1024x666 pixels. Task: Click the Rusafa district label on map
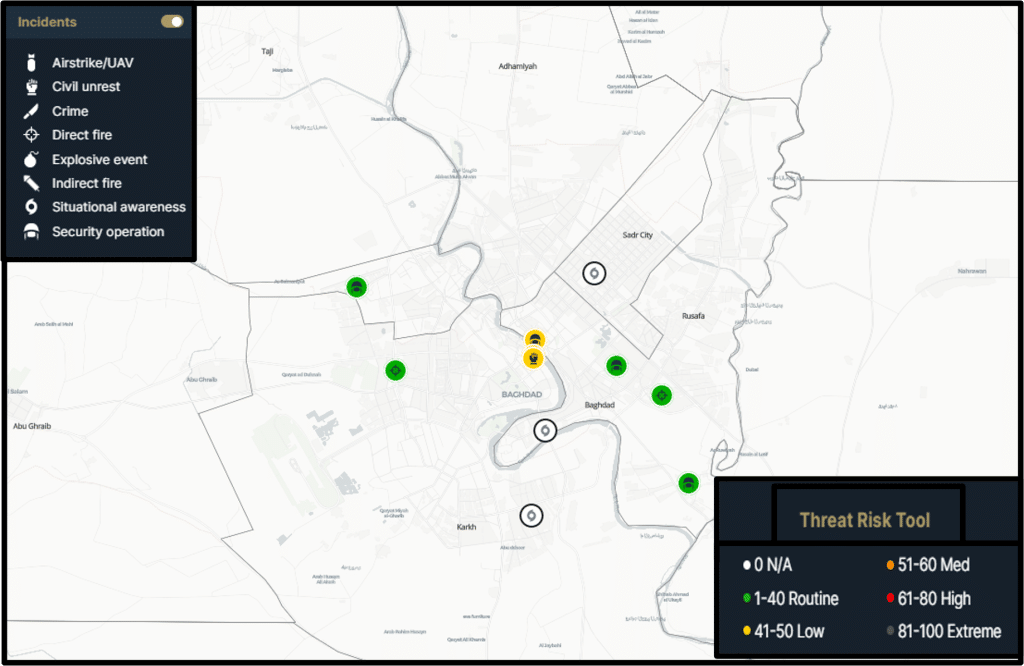pos(693,316)
